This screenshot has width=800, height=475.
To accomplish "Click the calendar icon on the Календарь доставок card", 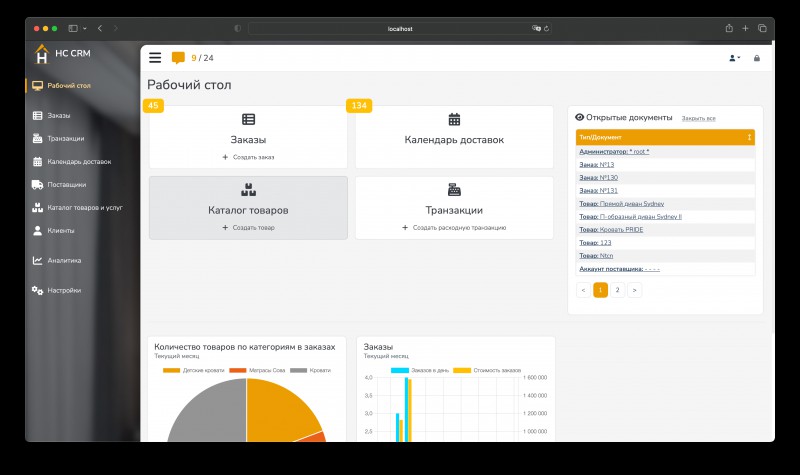I will [x=454, y=119].
